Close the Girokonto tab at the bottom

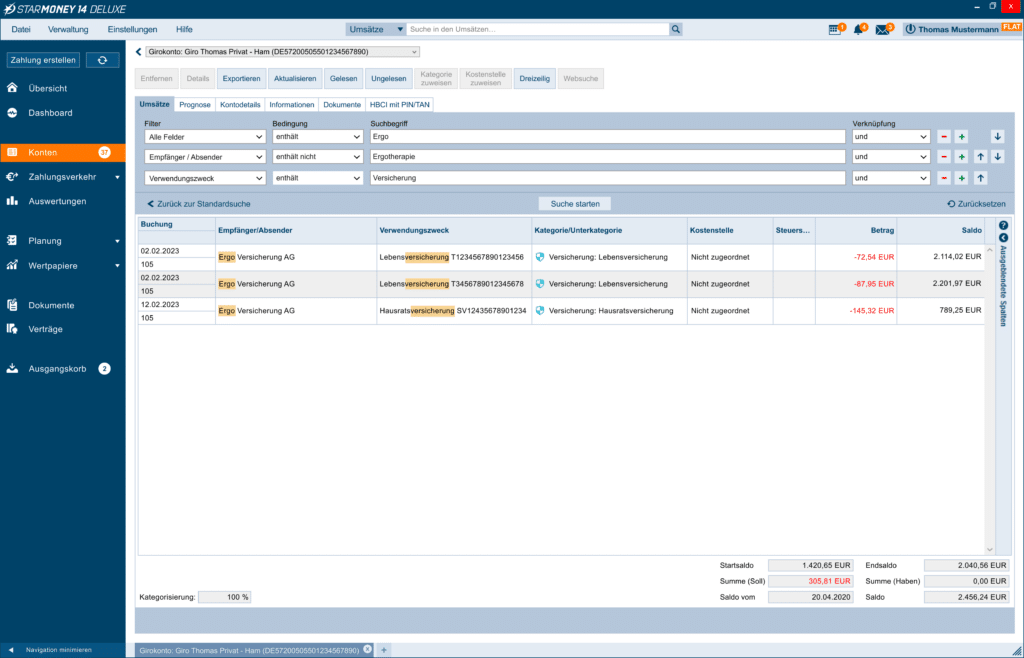click(367, 649)
